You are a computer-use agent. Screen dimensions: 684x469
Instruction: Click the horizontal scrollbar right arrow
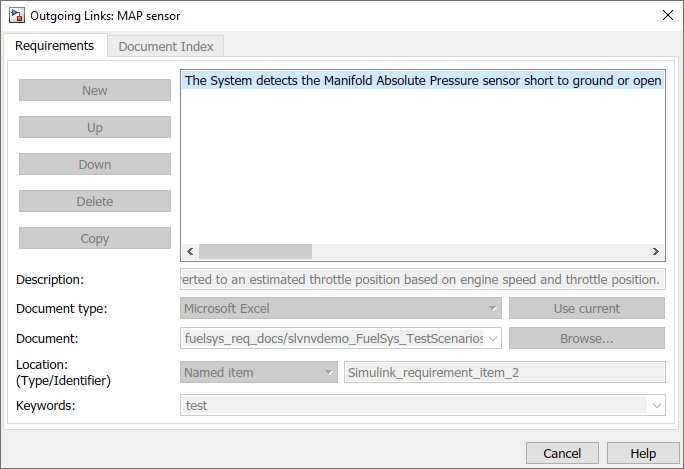656,252
